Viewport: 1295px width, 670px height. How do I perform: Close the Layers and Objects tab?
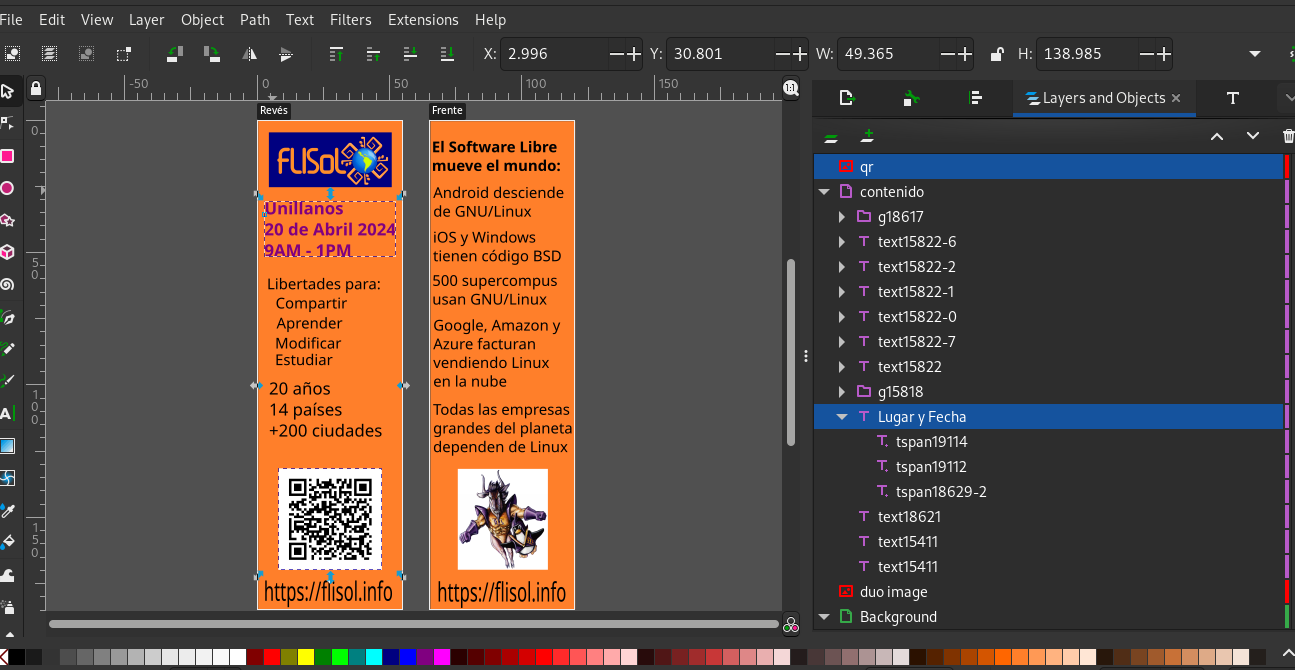click(x=1176, y=98)
